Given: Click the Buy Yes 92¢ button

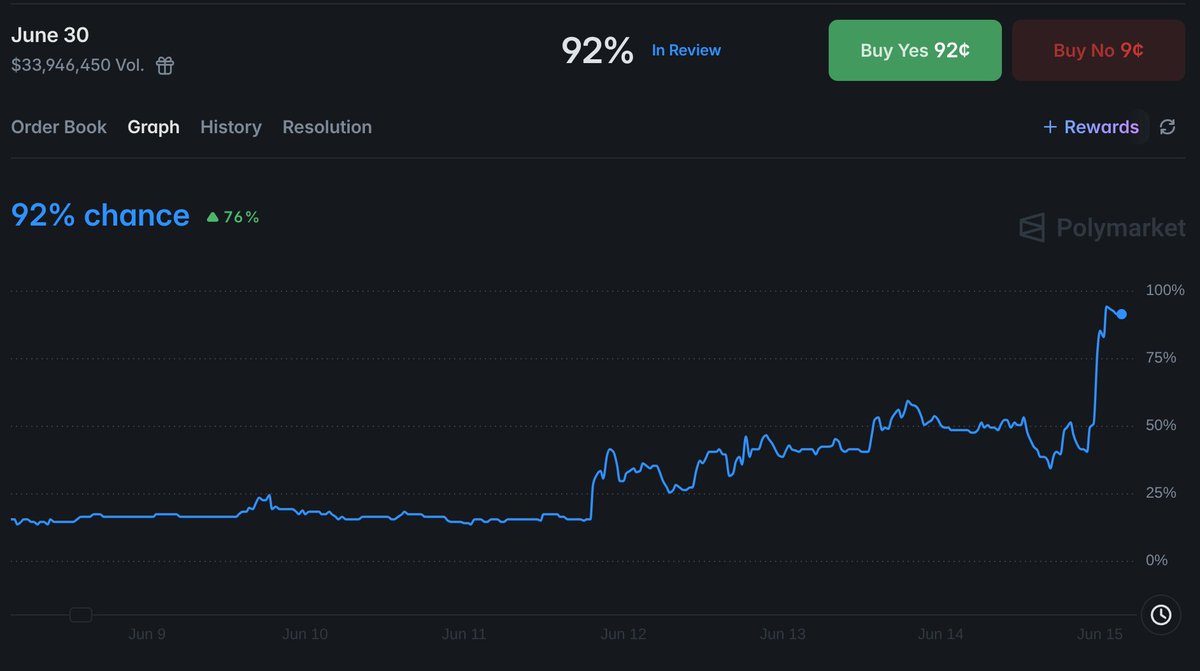Looking at the screenshot, I should point(915,50).
